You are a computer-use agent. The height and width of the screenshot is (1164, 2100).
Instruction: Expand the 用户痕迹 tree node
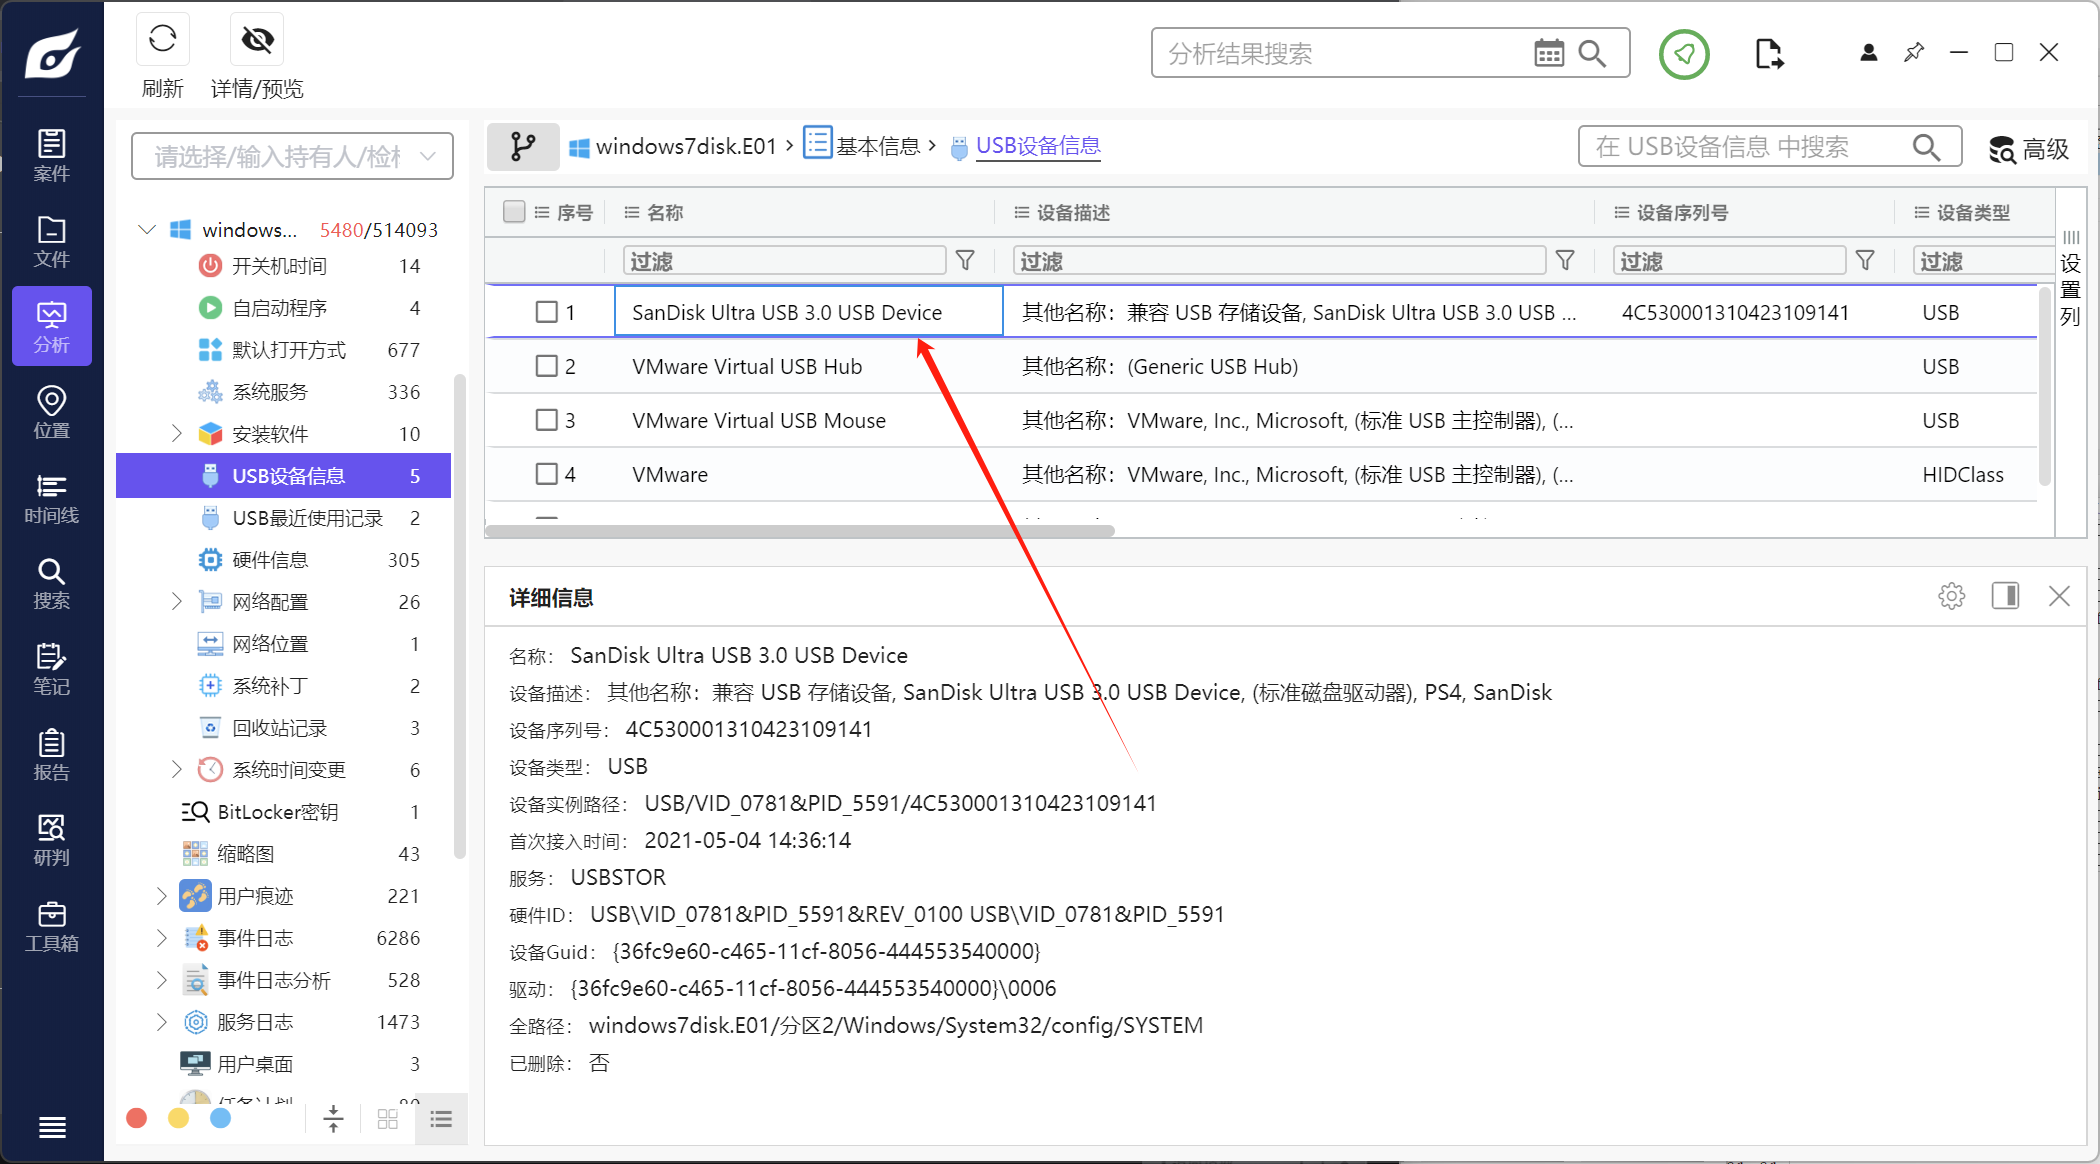(x=162, y=896)
